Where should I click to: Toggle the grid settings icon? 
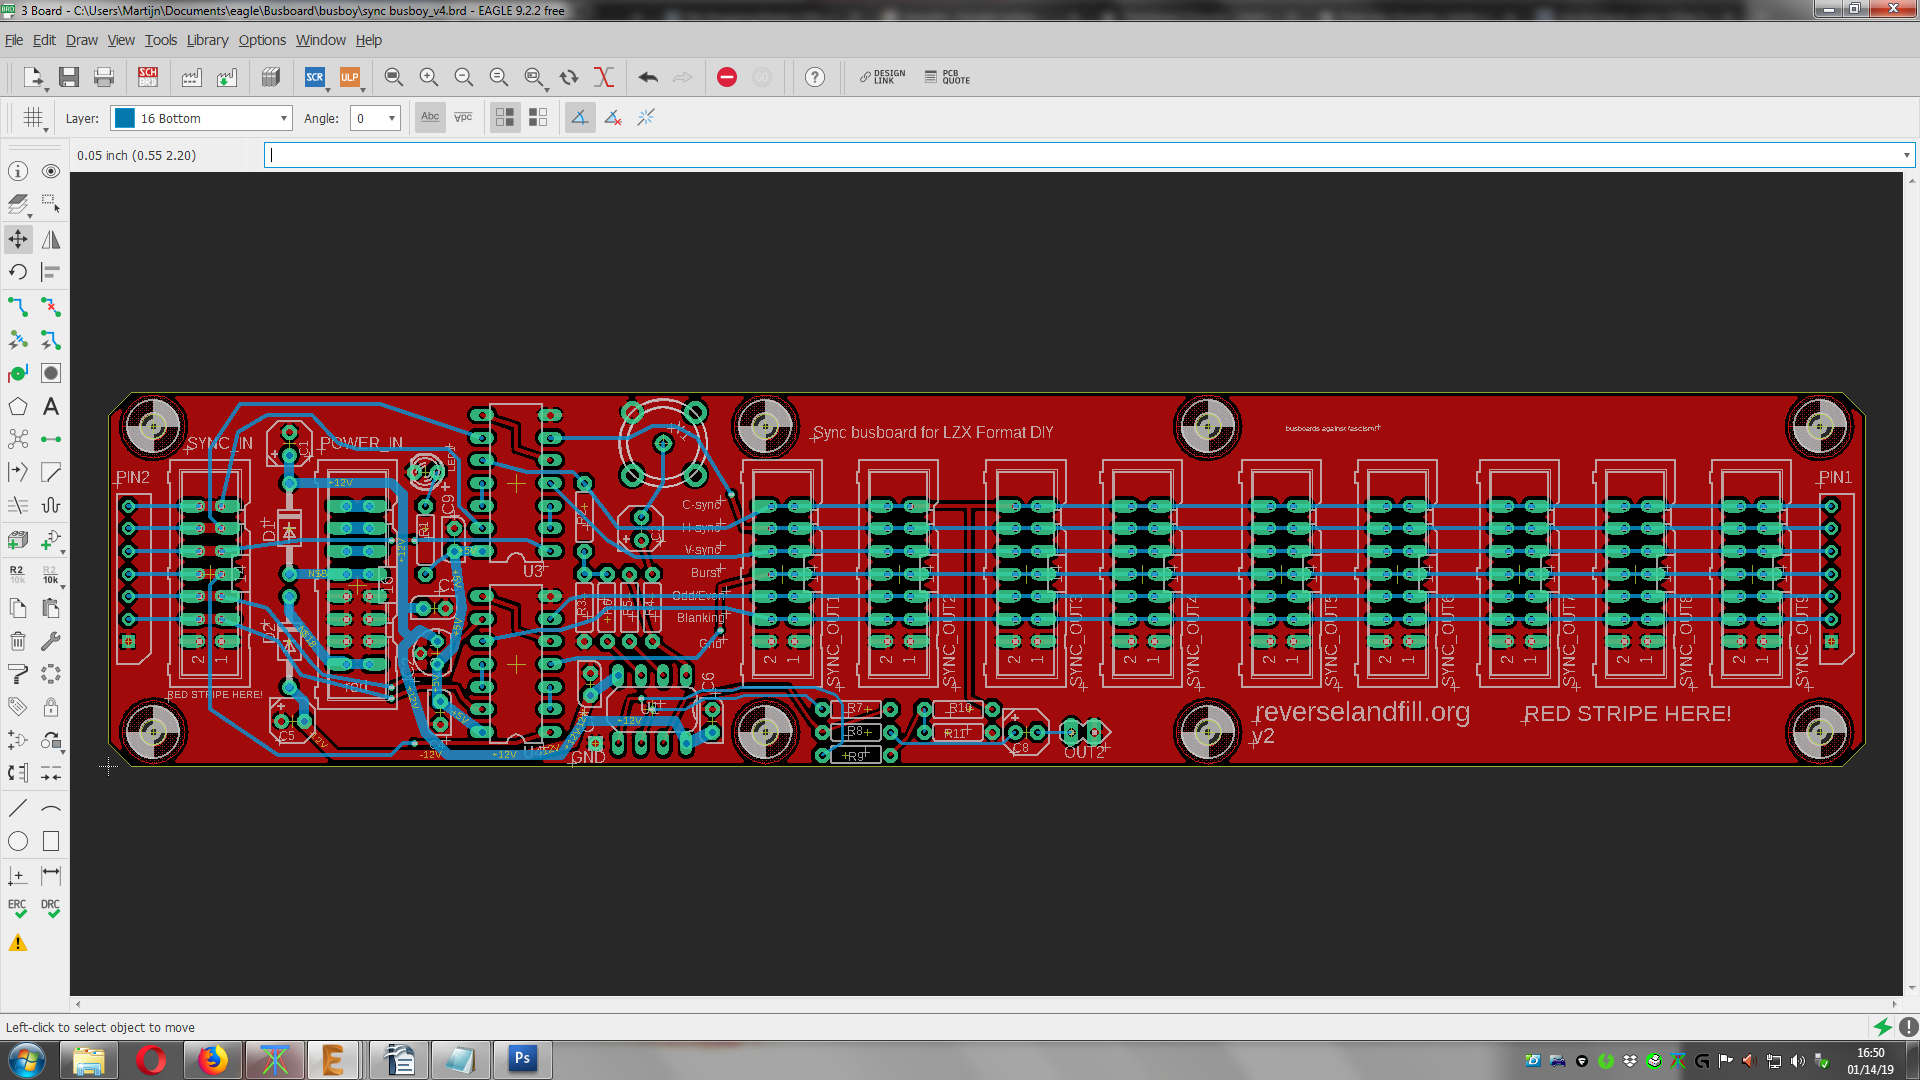point(34,118)
